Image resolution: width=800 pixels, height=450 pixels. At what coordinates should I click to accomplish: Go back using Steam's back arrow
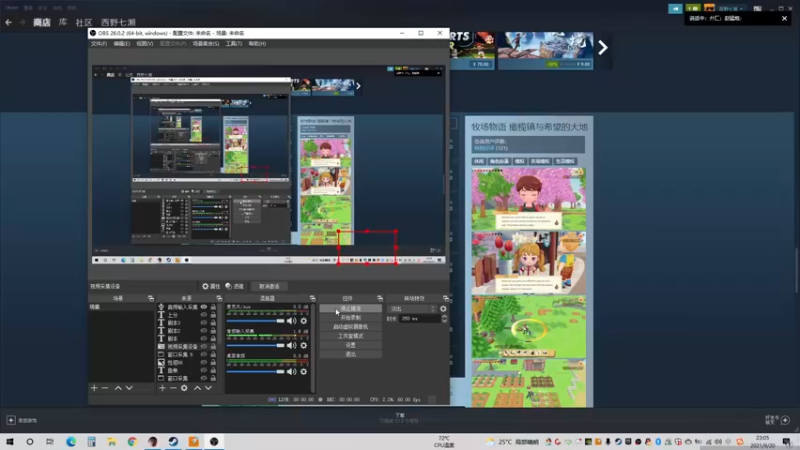click(x=8, y=22)
